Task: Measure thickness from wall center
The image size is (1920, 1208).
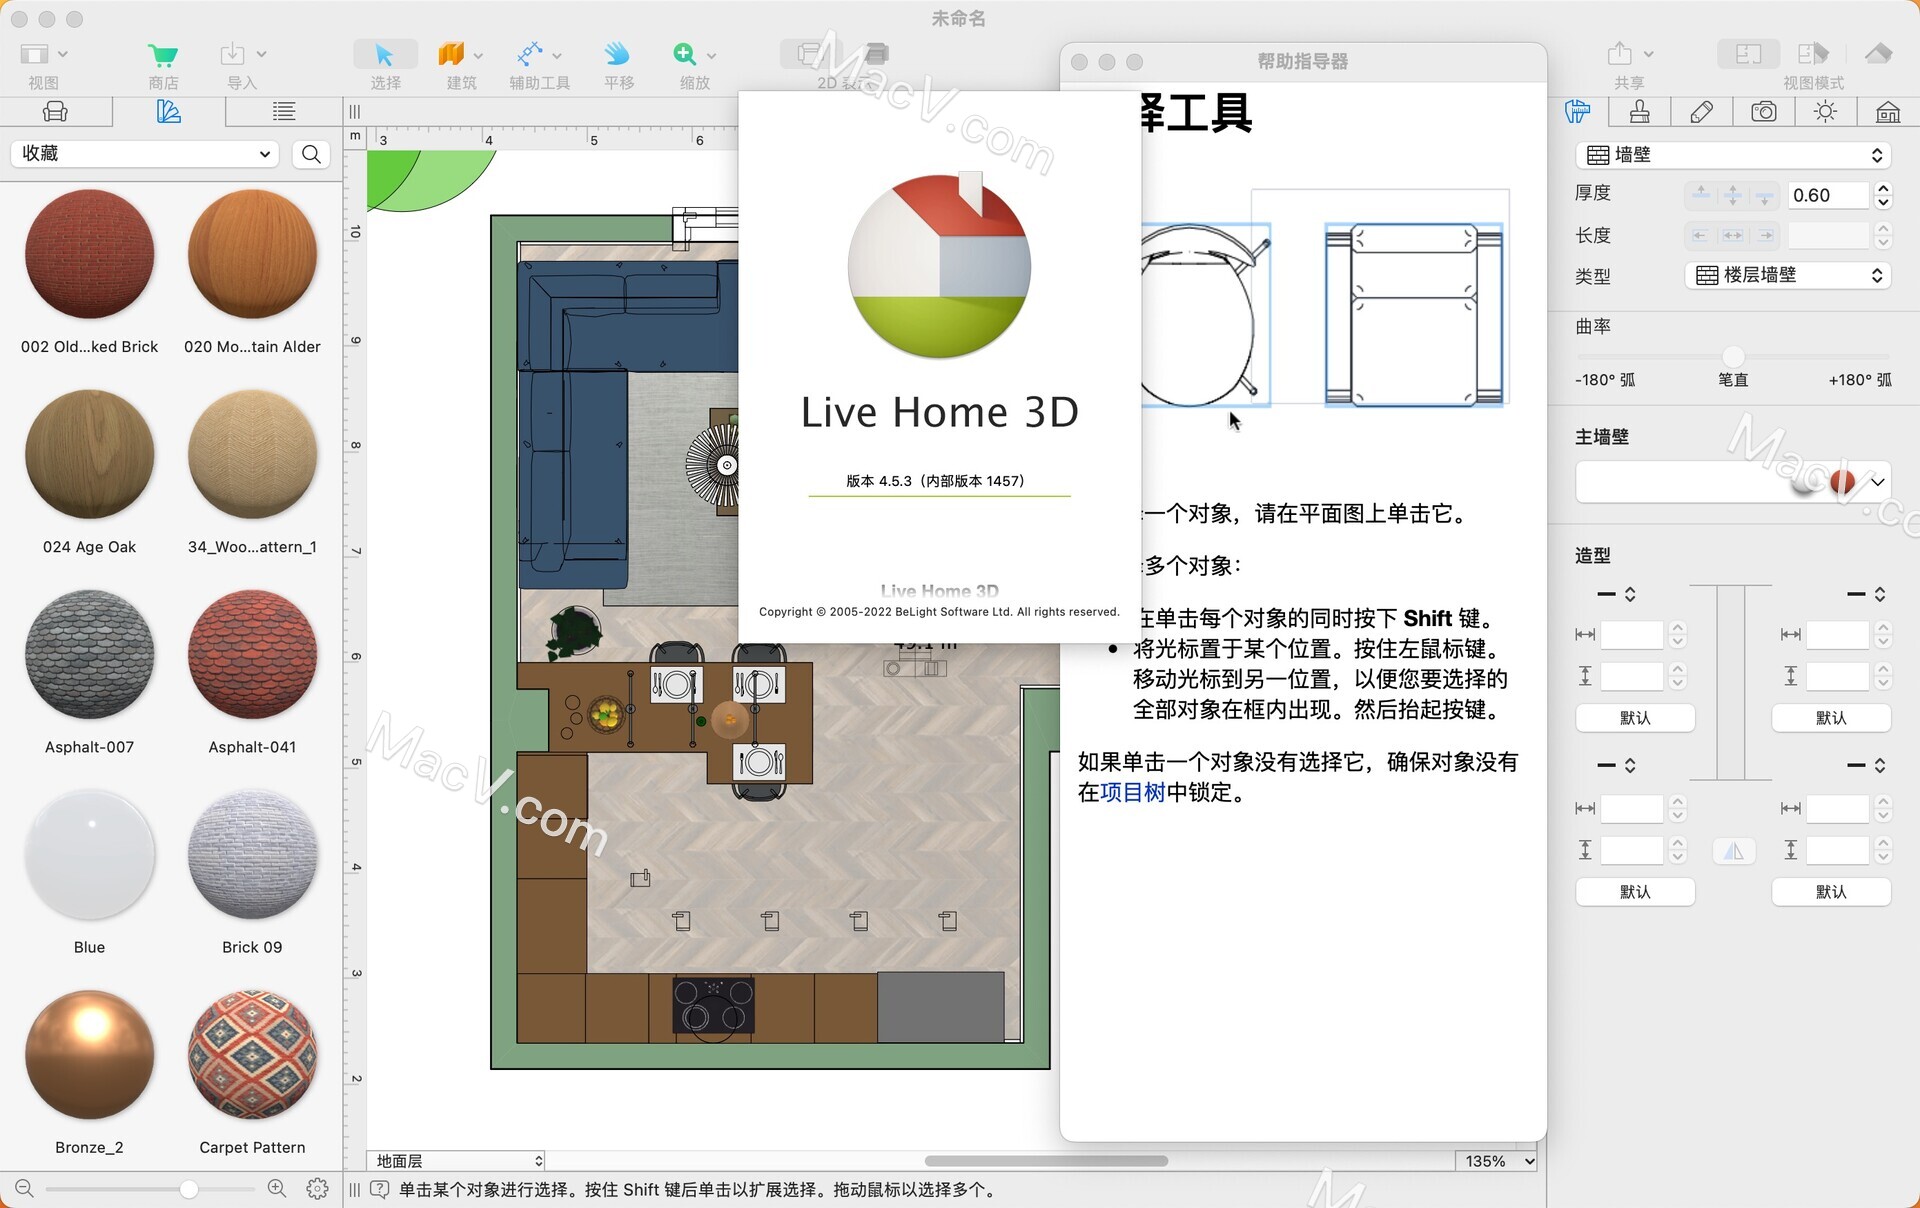Action: pyautogui.click(x=1733, y=195)
